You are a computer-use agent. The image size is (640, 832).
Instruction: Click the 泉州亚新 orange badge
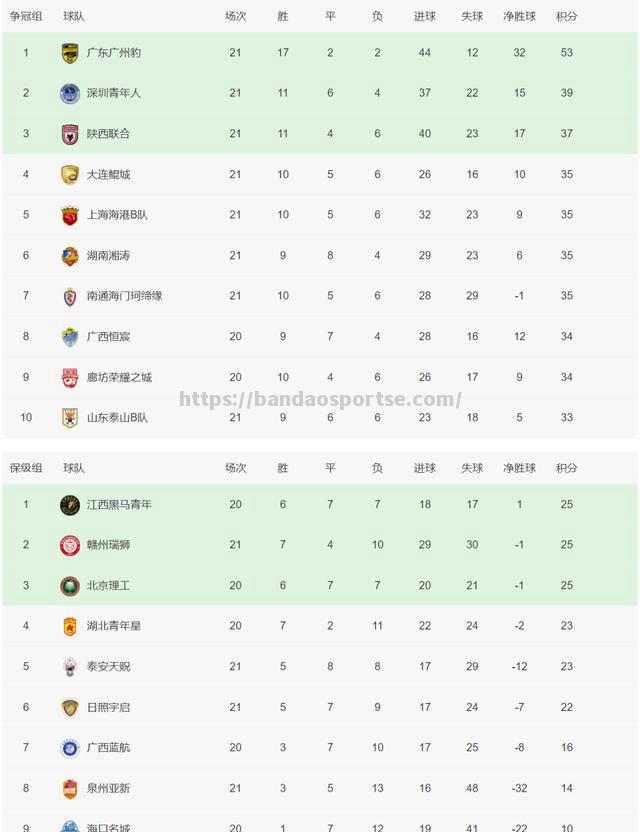tap(70, 789)
